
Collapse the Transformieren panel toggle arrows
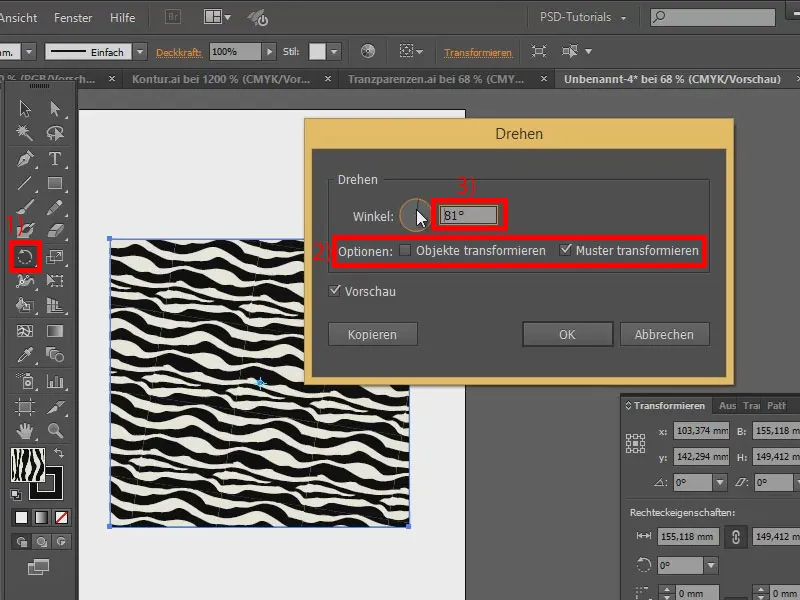click(628, 406)
